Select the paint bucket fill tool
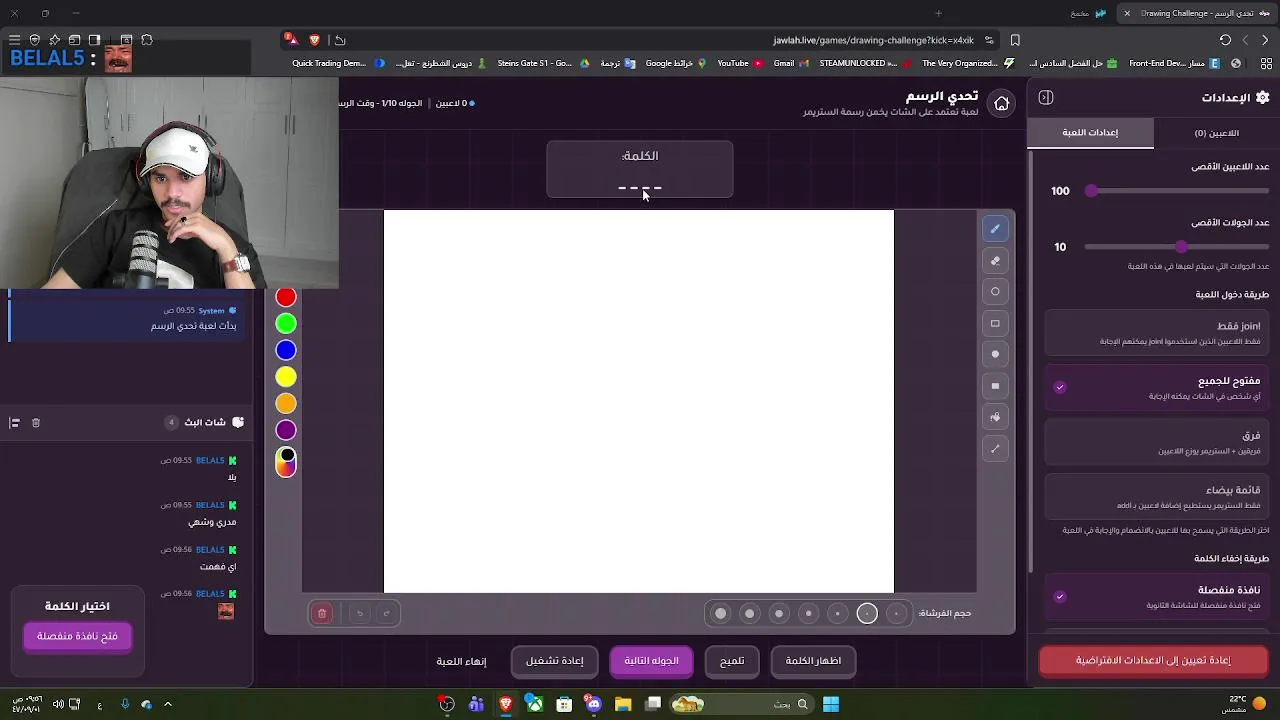 [x=995, y=417]
